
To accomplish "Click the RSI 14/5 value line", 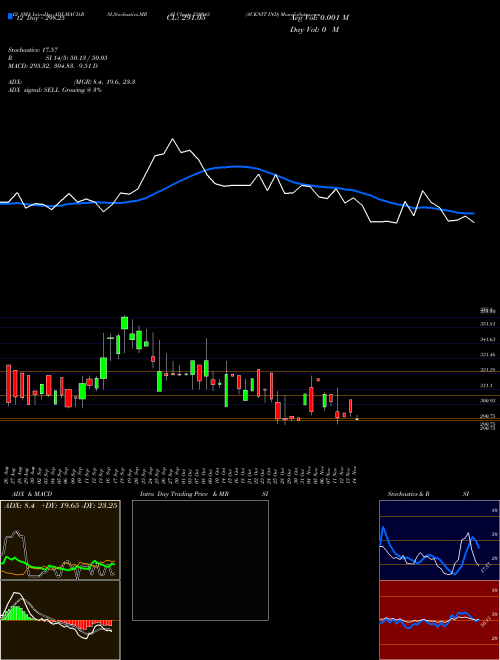I will [x=59, y=58].
